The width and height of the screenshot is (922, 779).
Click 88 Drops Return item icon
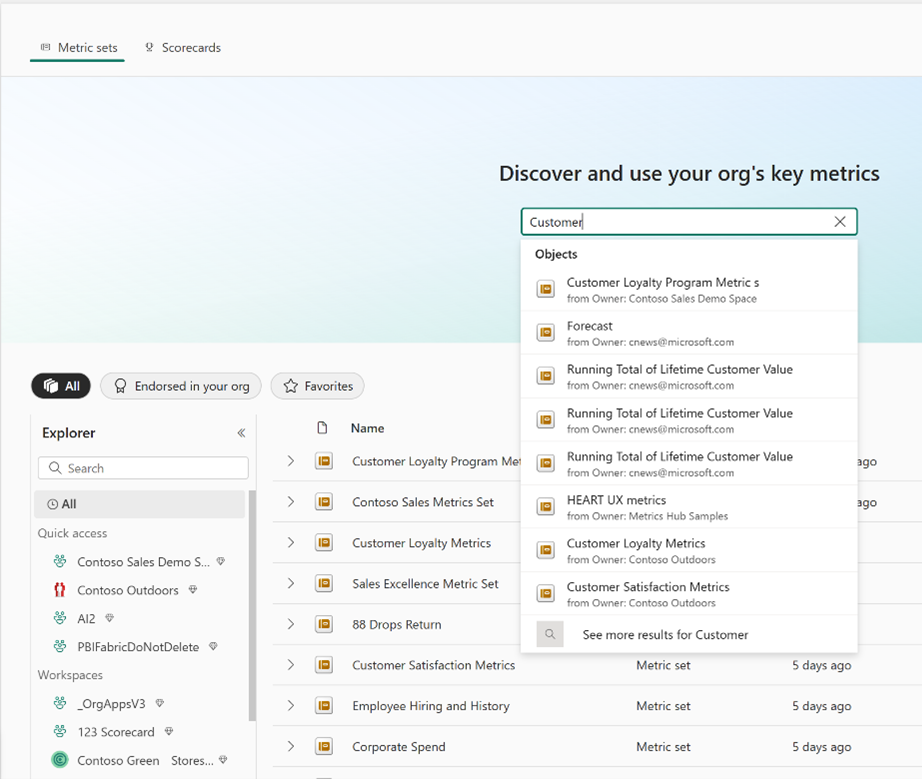pos(324,624)
